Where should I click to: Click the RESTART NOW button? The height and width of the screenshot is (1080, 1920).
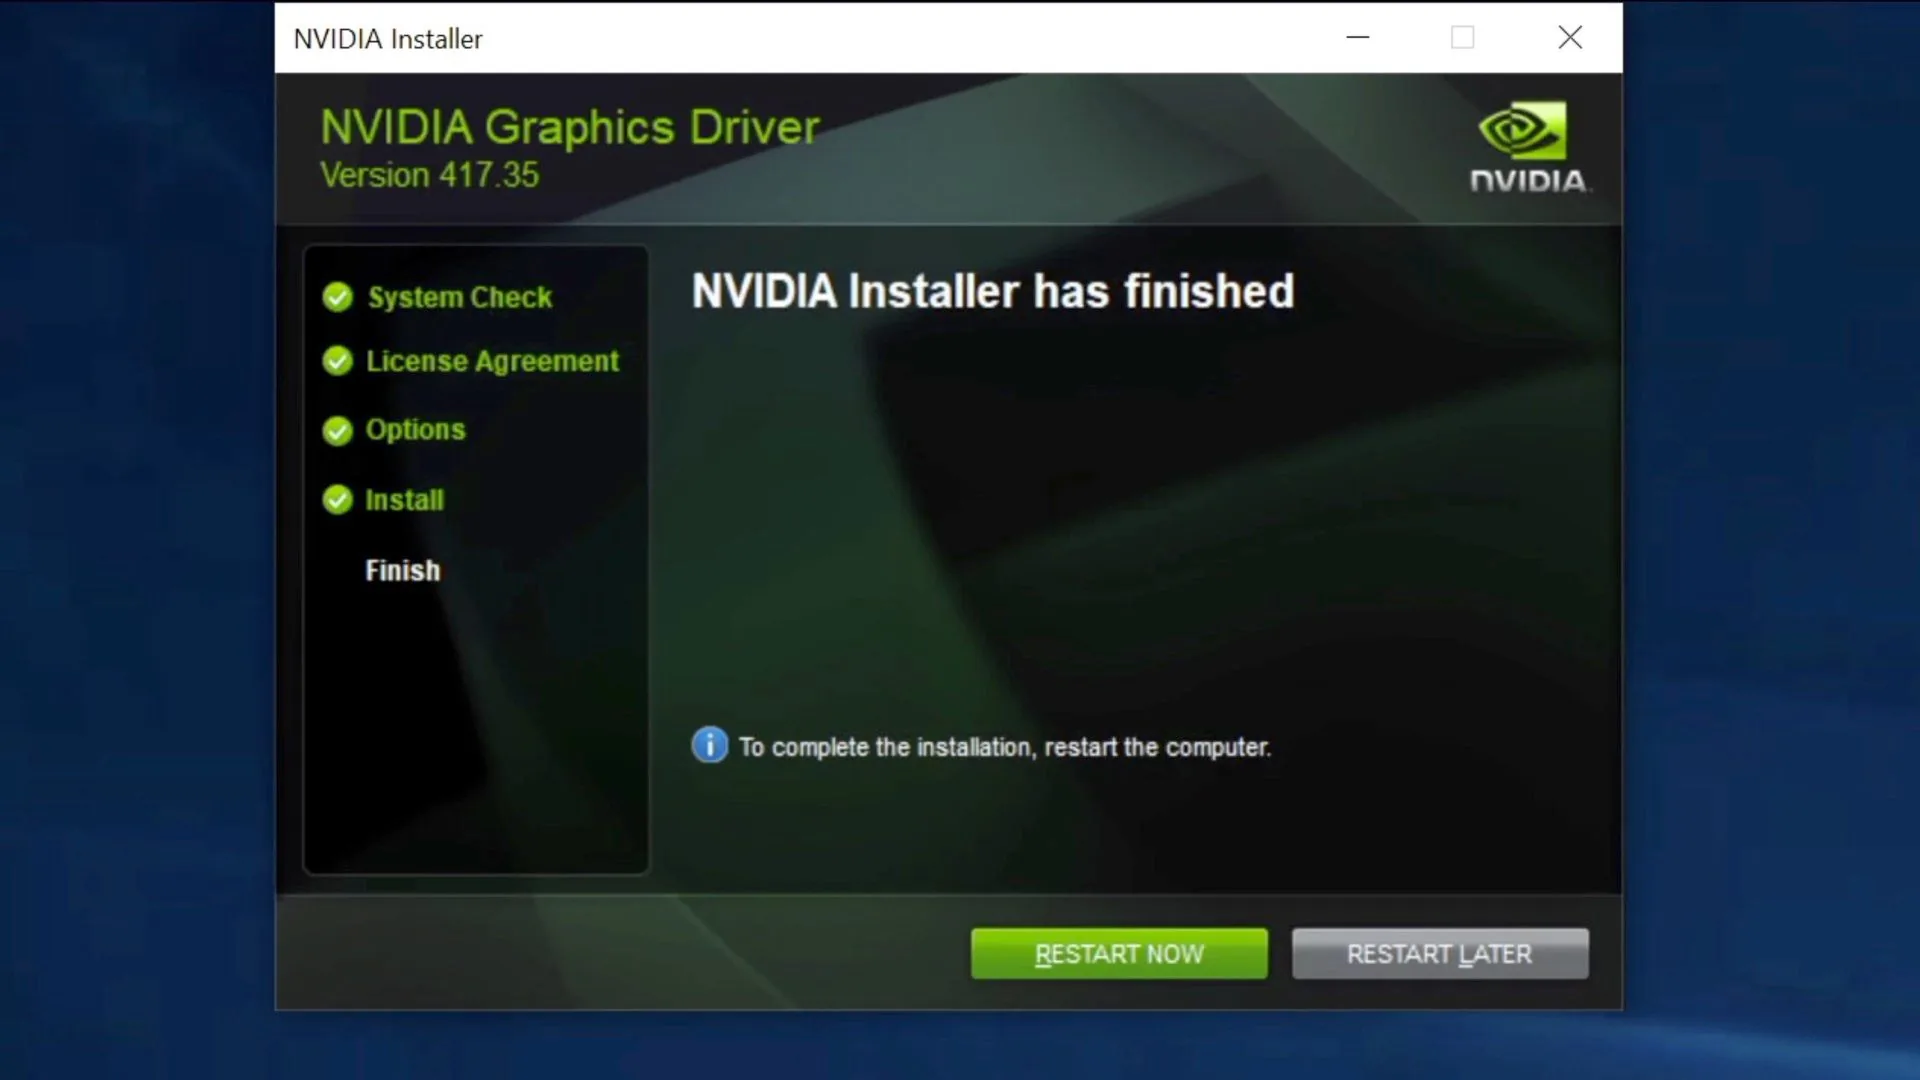1119,953
